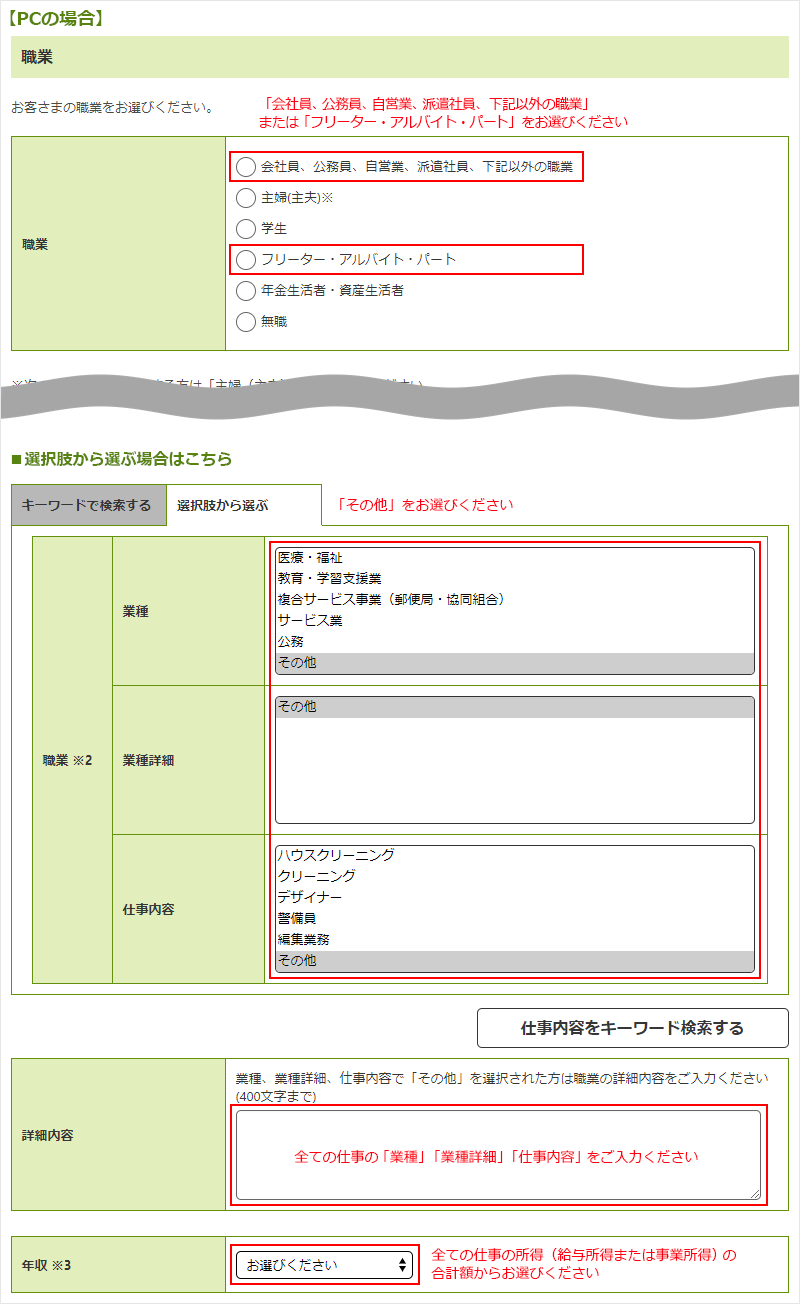Select 医療・福祉 in the 業種 list
Image resolution: width=800 pixels, height=1304 pixels.
(310, 558)
